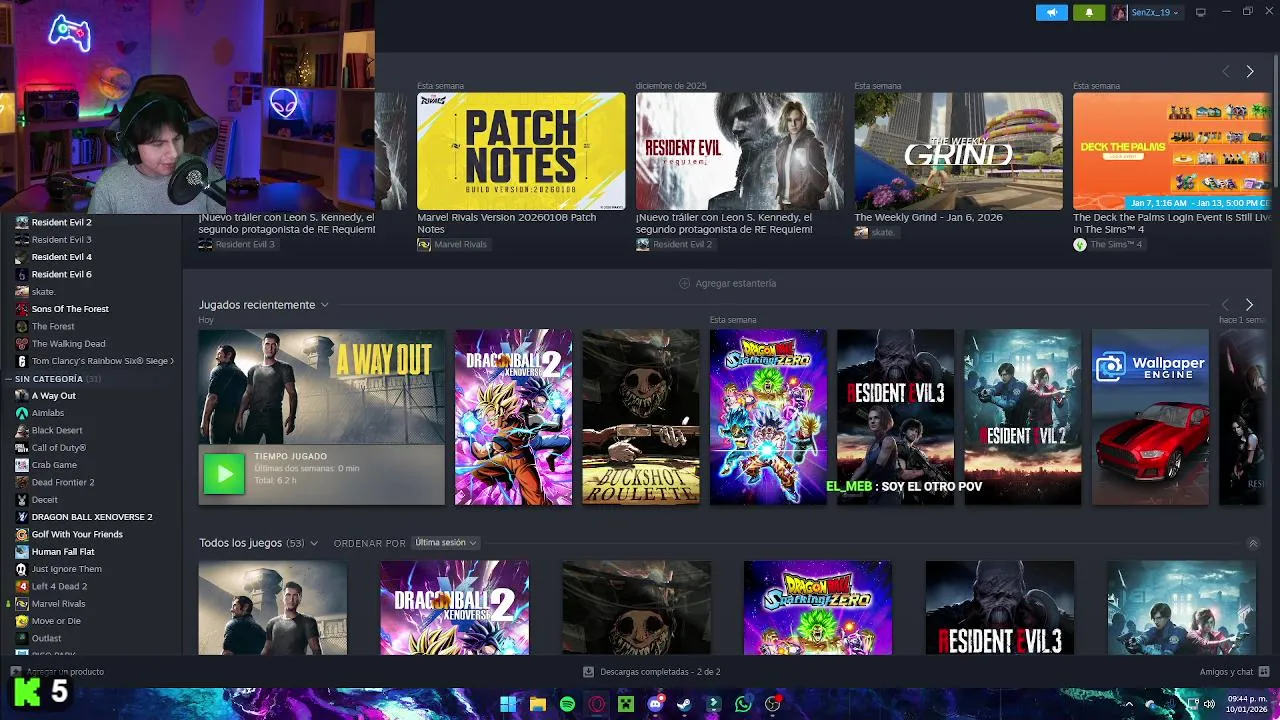Previous arrow in Jugados recientemente shelf
The height and width of the screenshot is (720, 1280).
[1226, 304]
